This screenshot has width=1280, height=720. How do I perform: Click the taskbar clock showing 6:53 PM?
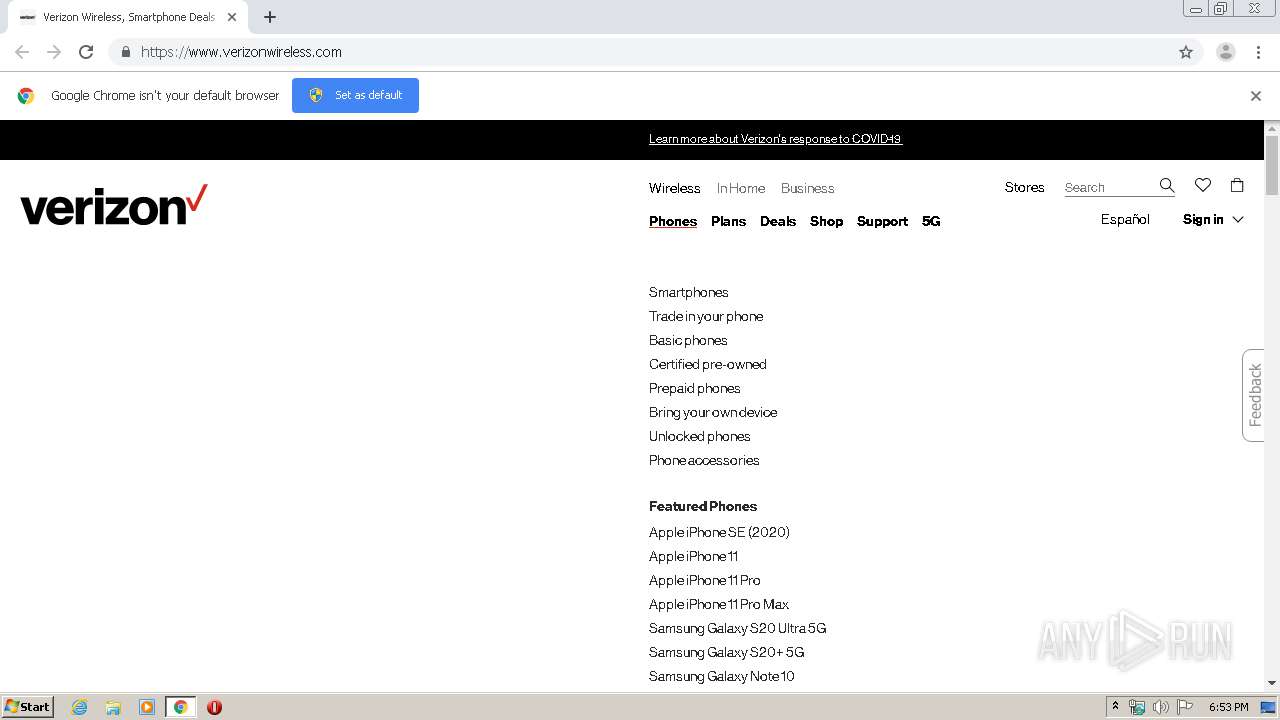click(1228, 707)
